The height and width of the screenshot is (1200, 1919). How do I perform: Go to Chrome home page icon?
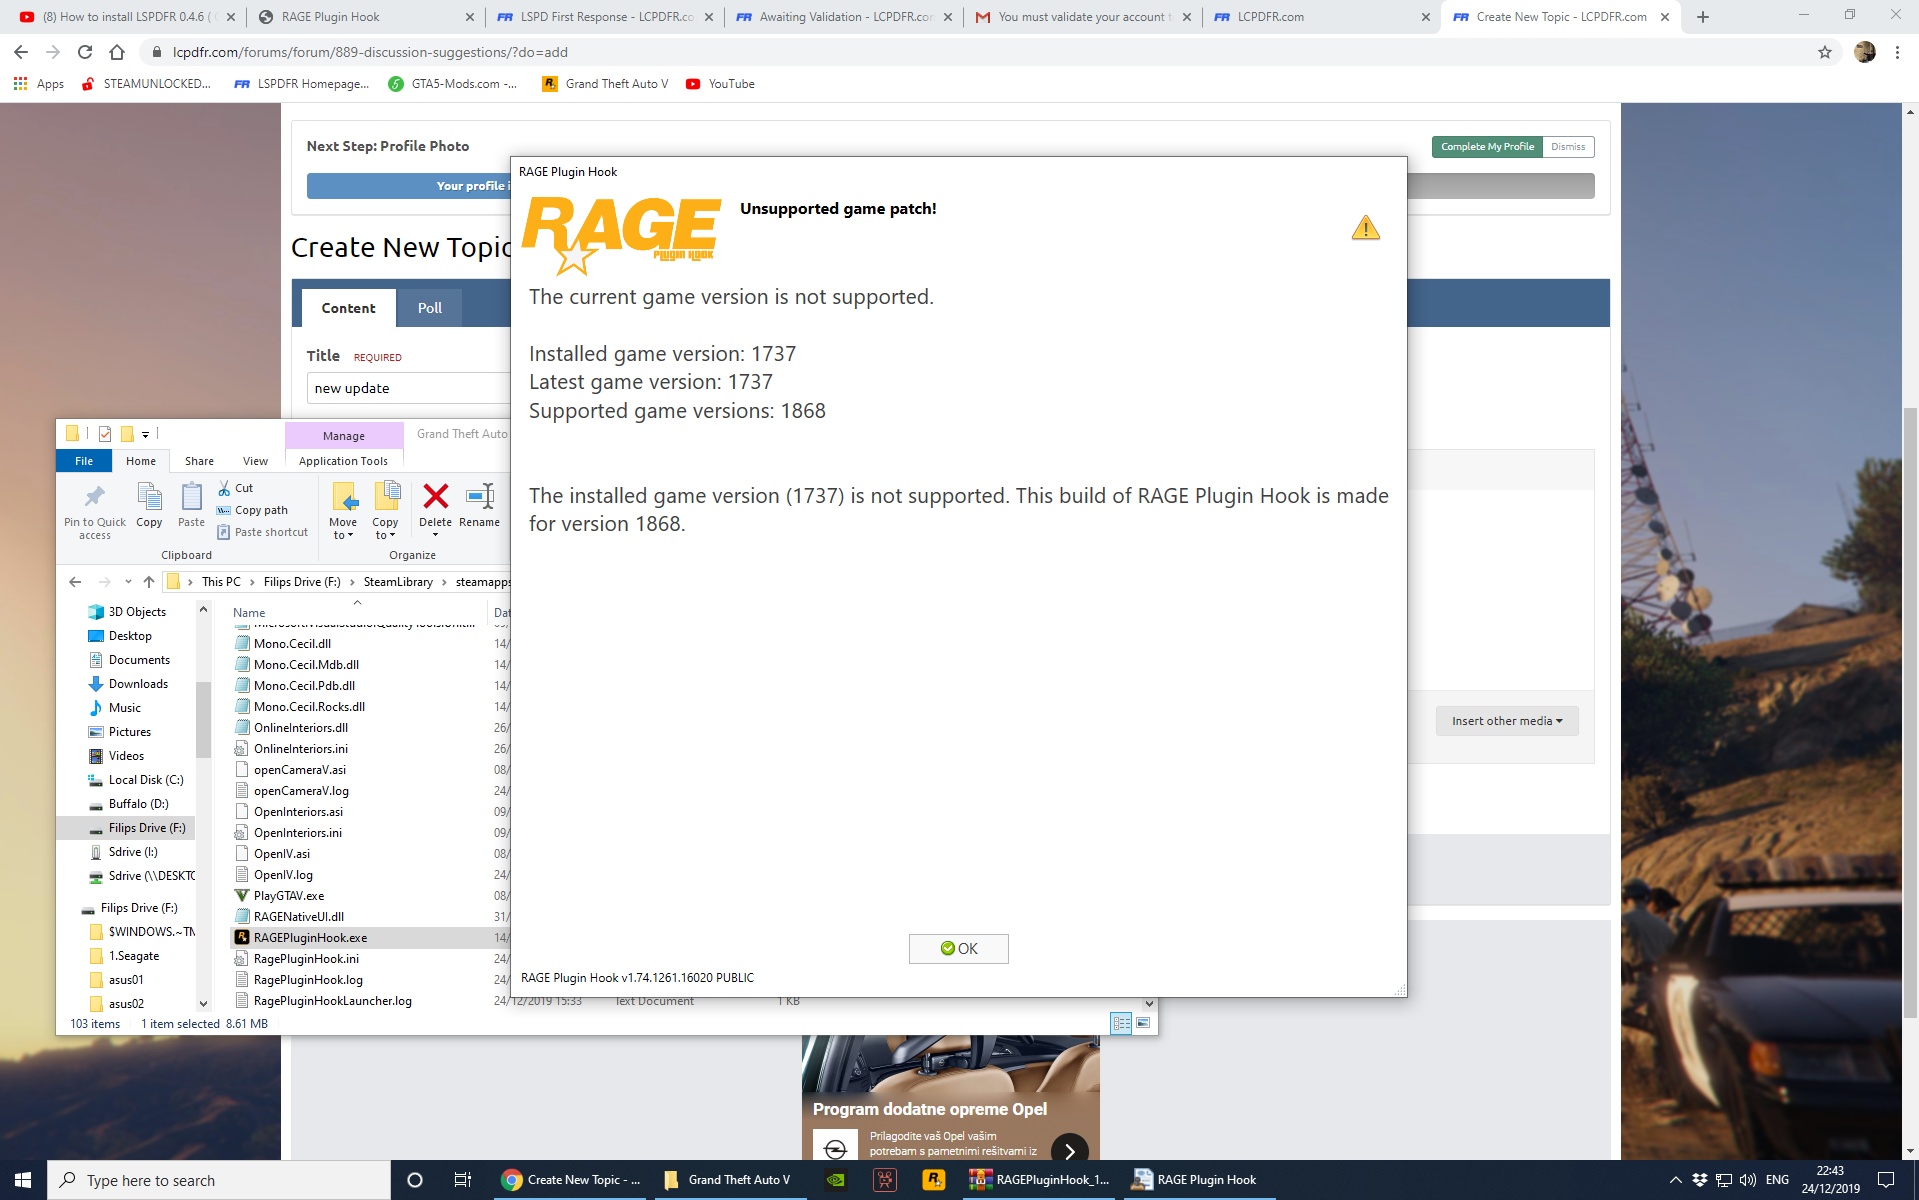117,52
